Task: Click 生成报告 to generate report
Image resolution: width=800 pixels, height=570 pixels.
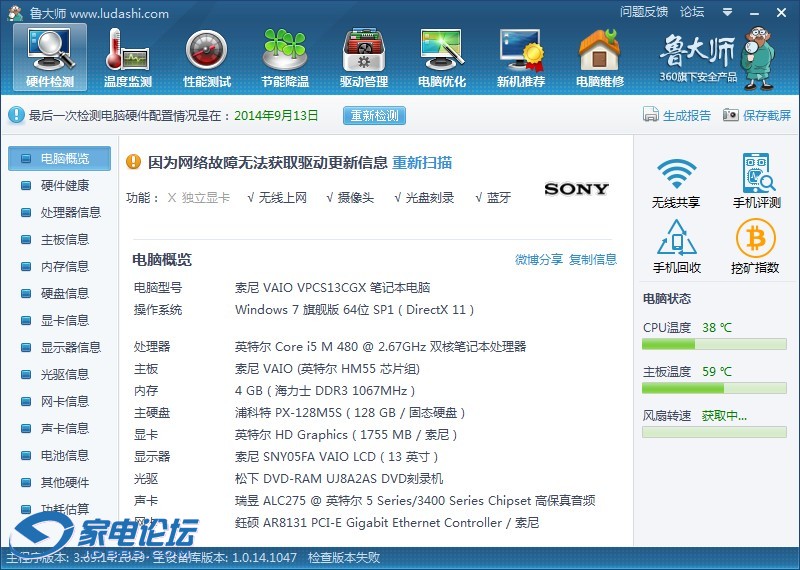Action: tap(677, 115)
